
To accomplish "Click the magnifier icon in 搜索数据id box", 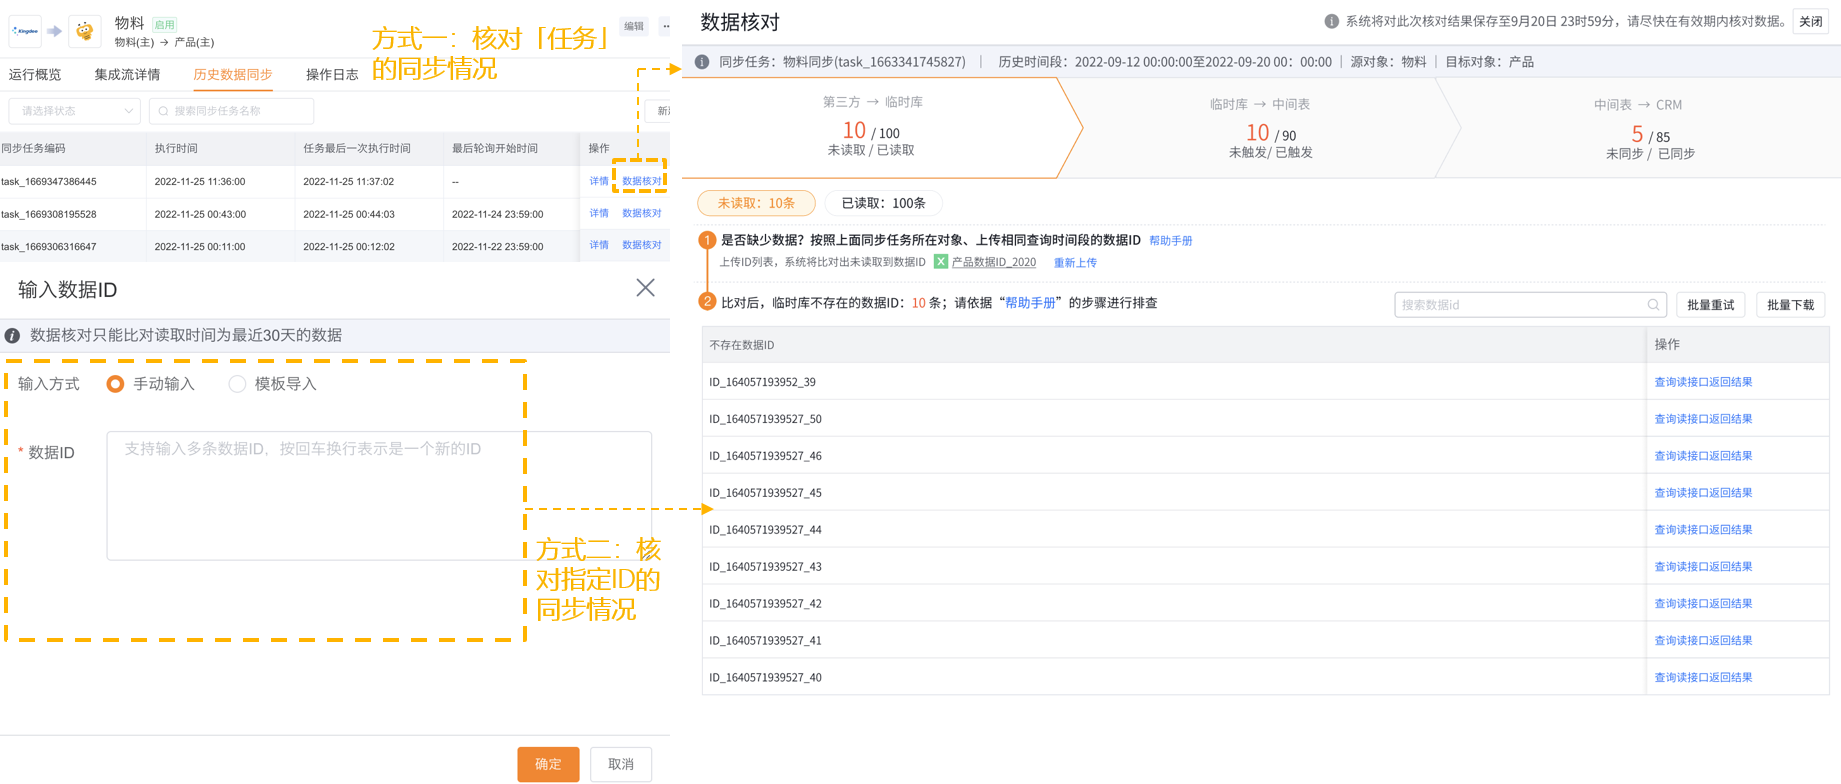I will coord(1653,305).
